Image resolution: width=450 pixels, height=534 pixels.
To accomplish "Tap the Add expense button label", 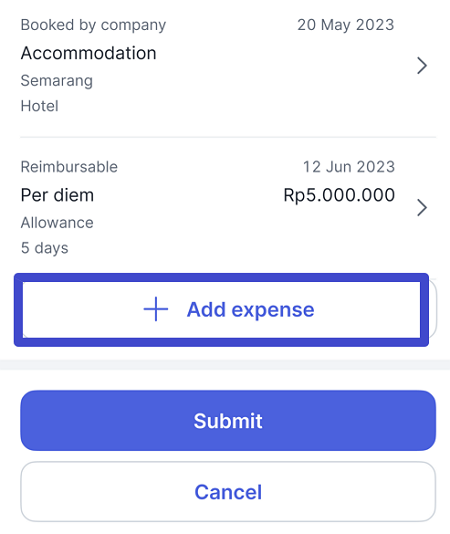I will [250, 310].
